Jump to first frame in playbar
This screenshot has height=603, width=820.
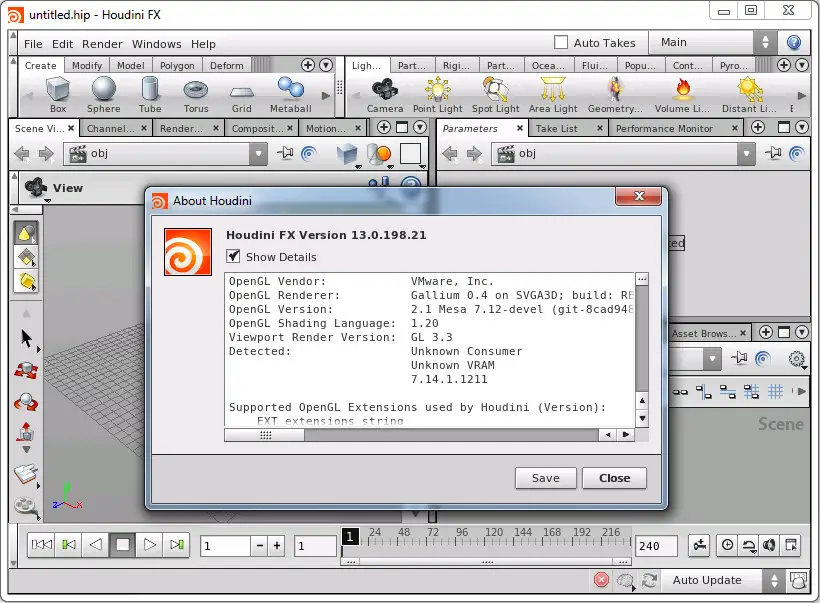(42, 545)
